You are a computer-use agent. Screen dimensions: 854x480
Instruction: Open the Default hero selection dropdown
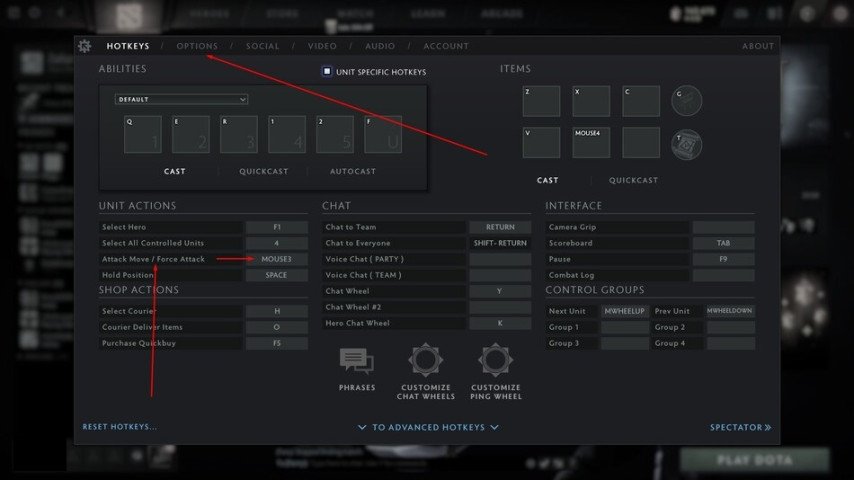(x=181, y=99)
